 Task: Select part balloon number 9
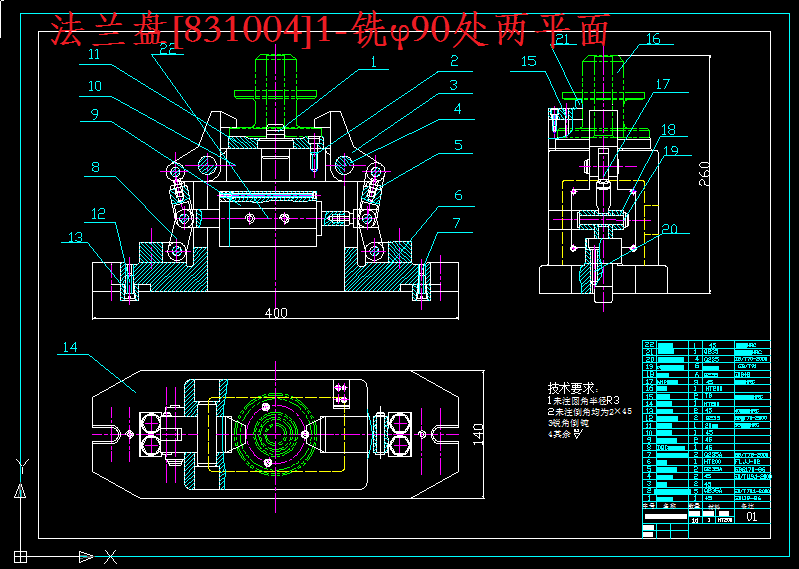95,114
